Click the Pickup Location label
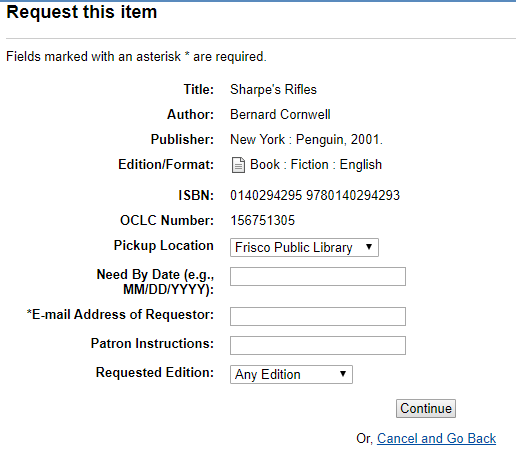Image resolution: width=516 pixels, height=461 pixels. [163, 245]
